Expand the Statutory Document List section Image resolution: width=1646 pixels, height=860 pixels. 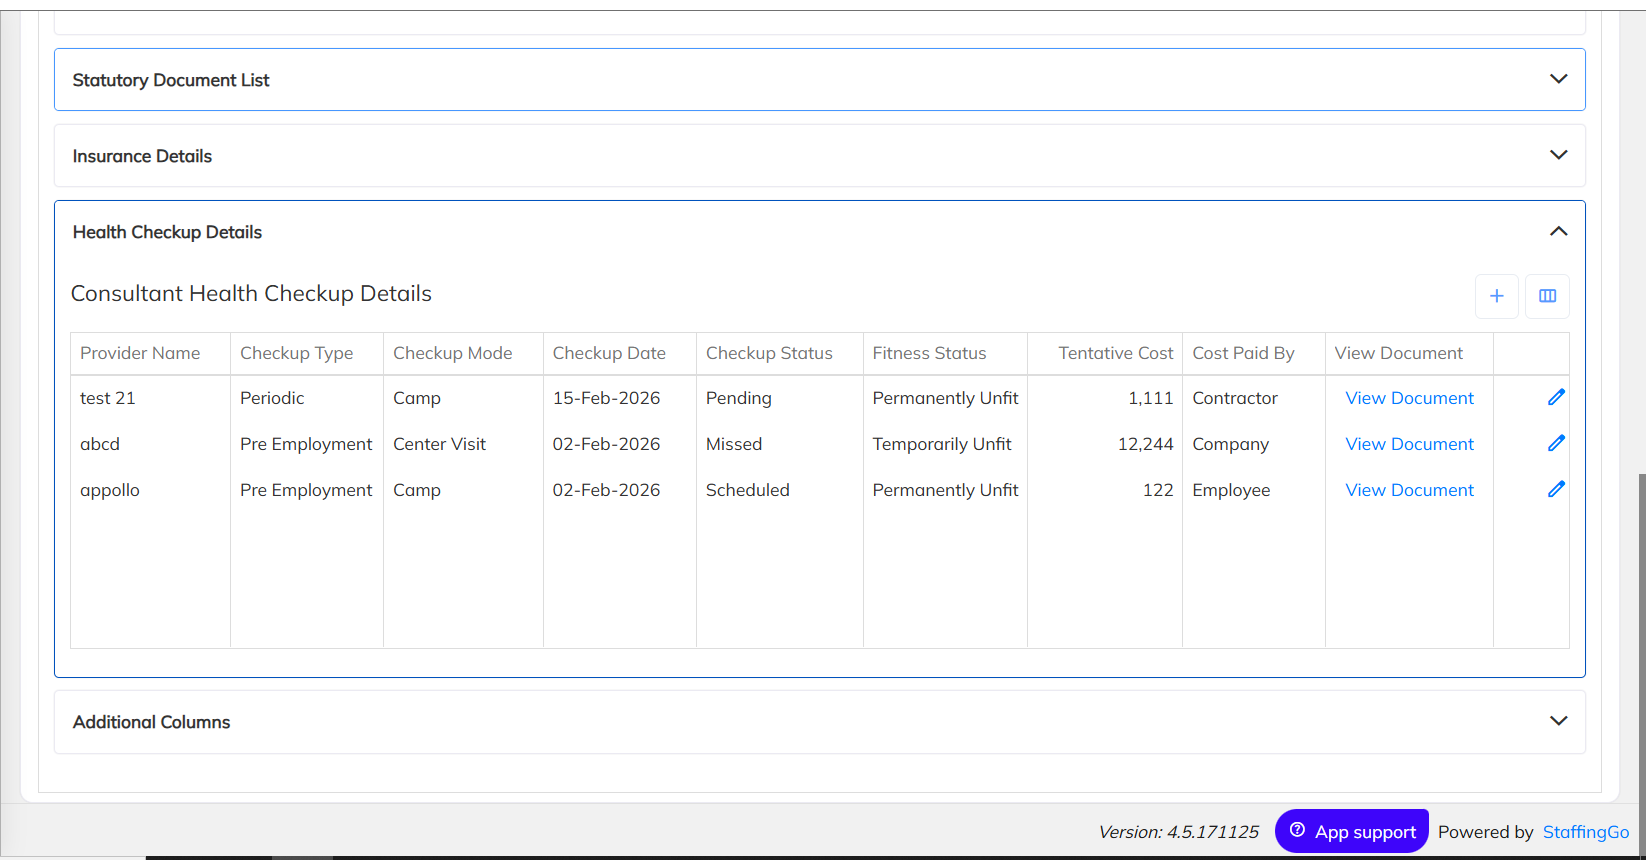click(x=820, y=80)
